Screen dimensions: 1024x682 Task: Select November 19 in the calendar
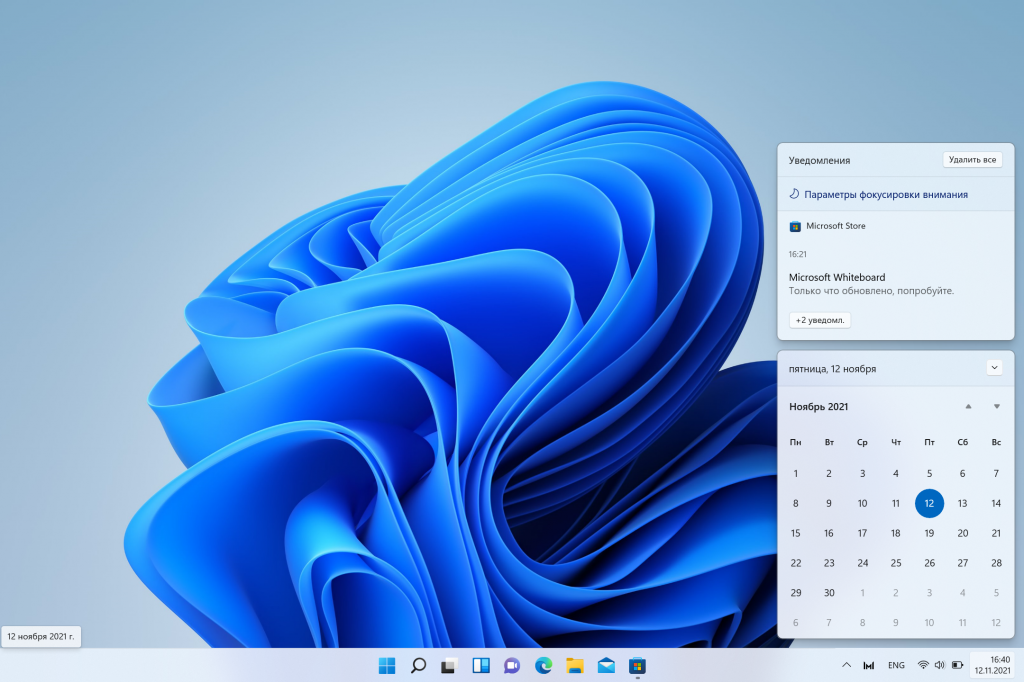click(929, 533)
